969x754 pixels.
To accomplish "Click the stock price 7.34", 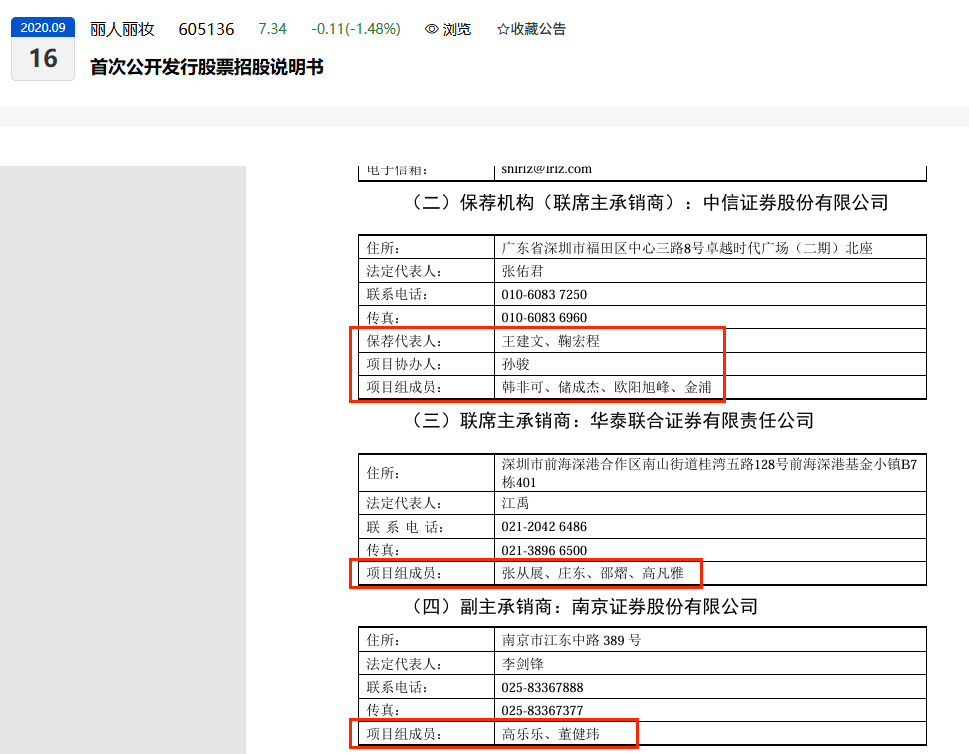I will (273, 29).
